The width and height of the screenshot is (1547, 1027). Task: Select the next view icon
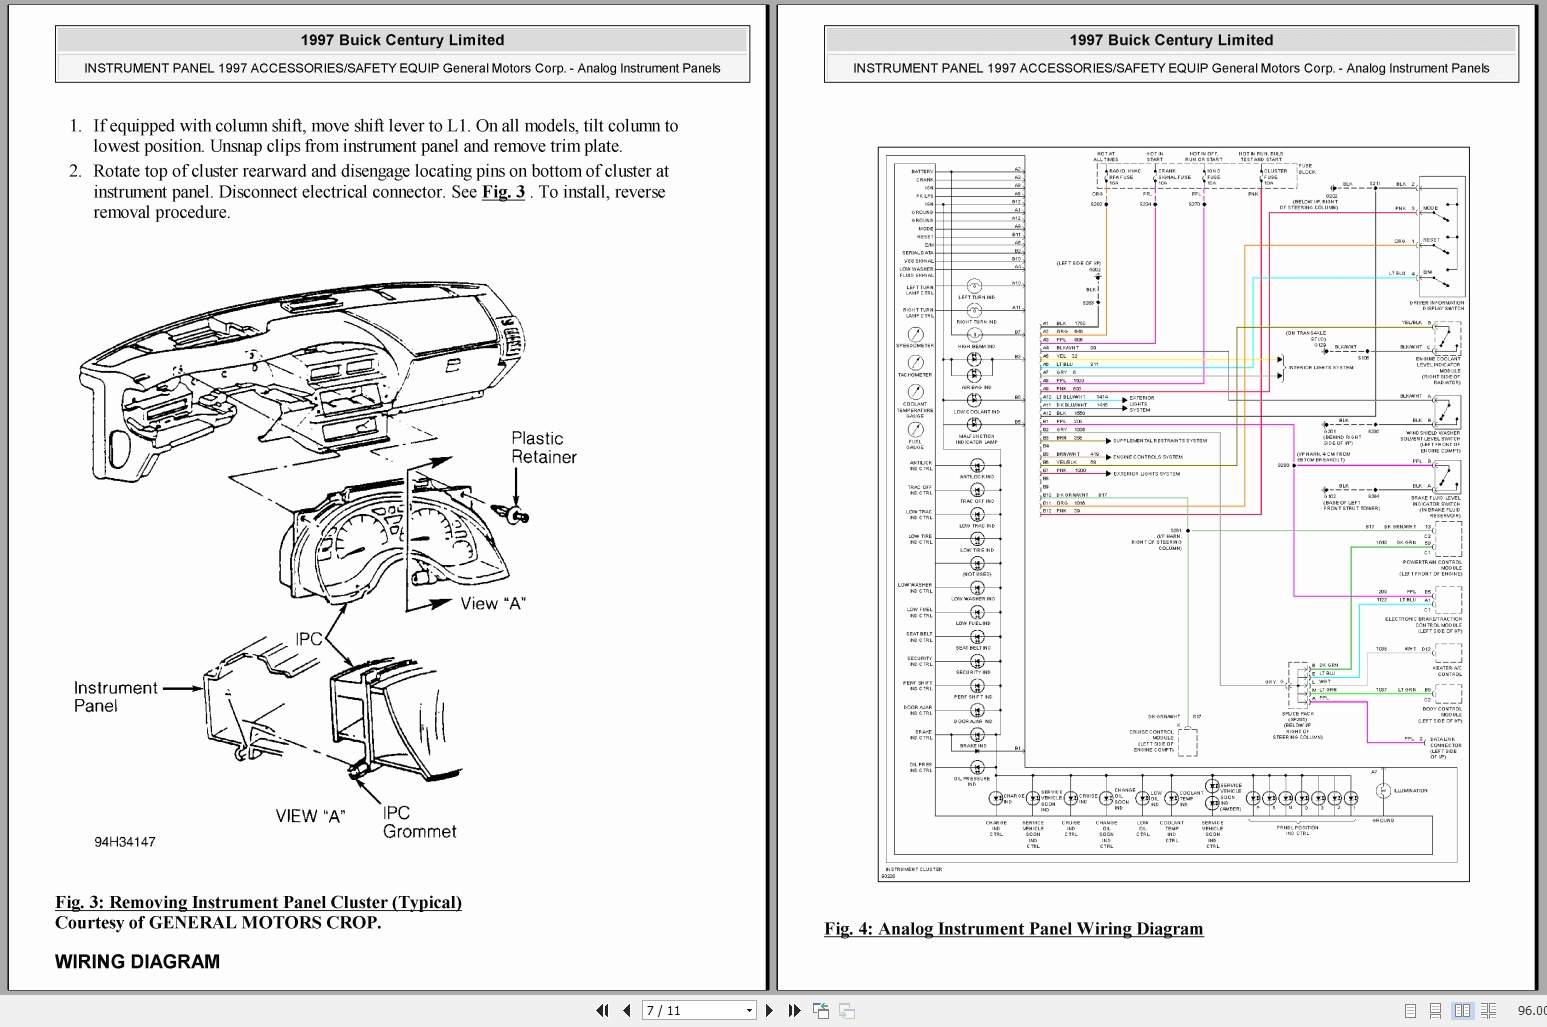click(x=846, y=1010)
